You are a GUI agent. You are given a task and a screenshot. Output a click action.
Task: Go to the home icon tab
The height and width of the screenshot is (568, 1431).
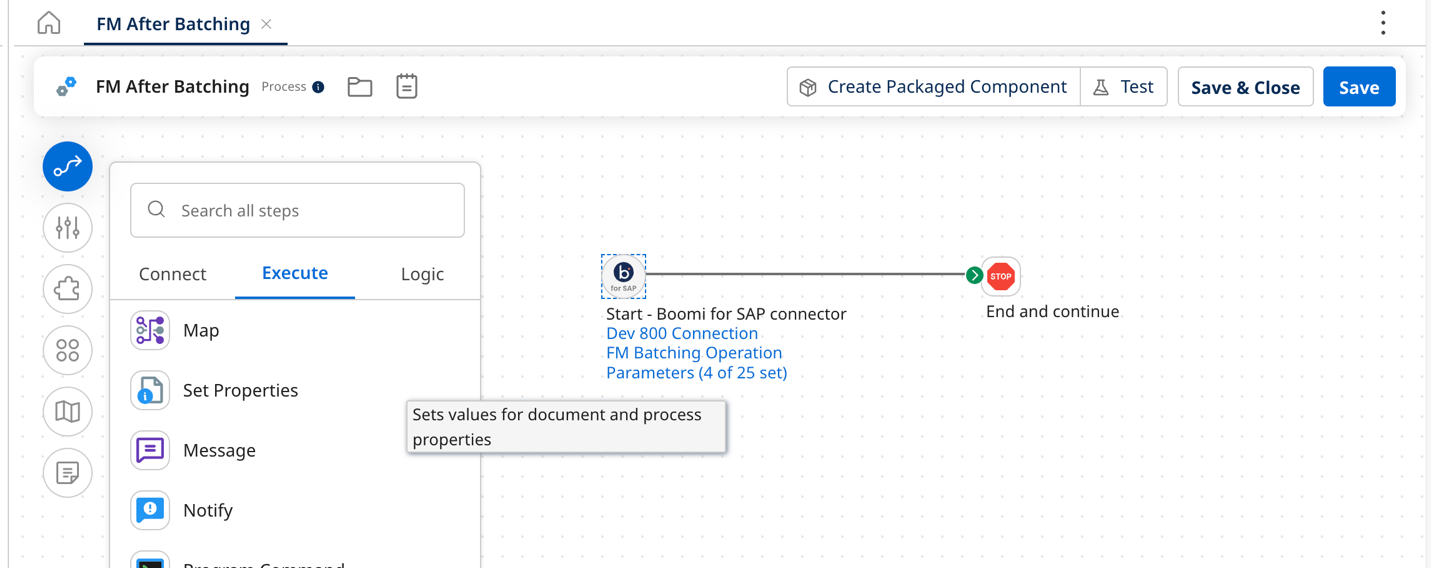49,22
